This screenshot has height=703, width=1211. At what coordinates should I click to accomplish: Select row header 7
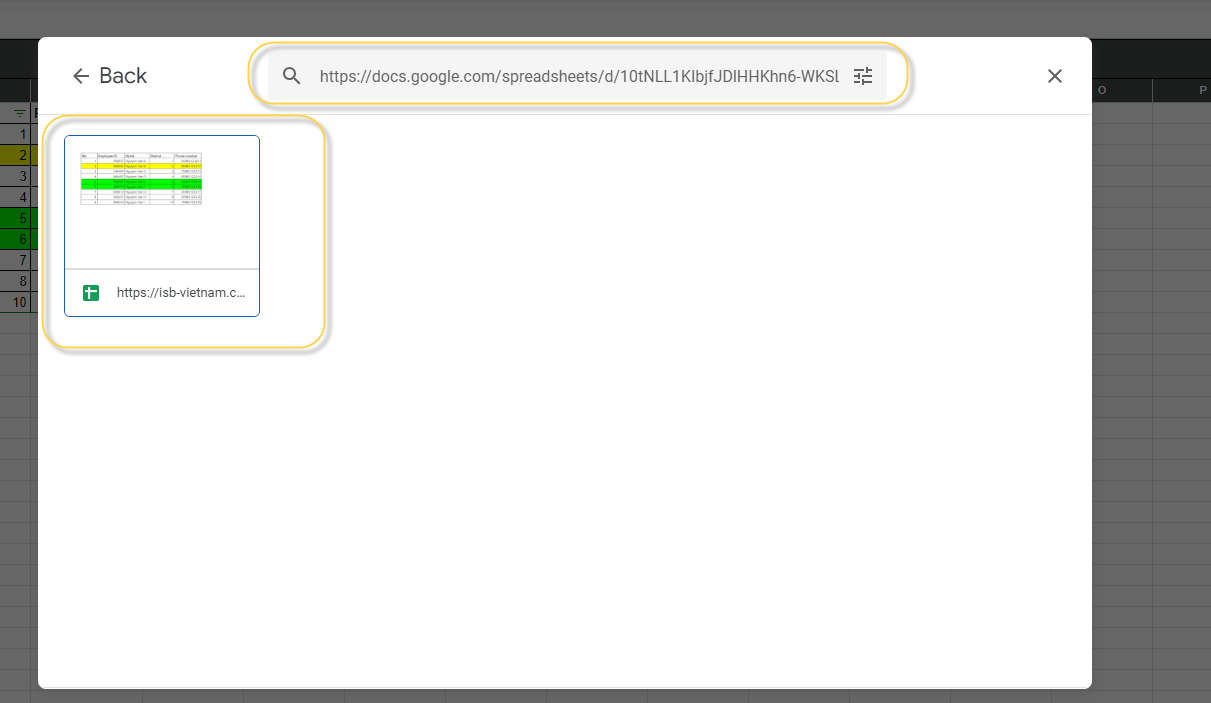19,260
